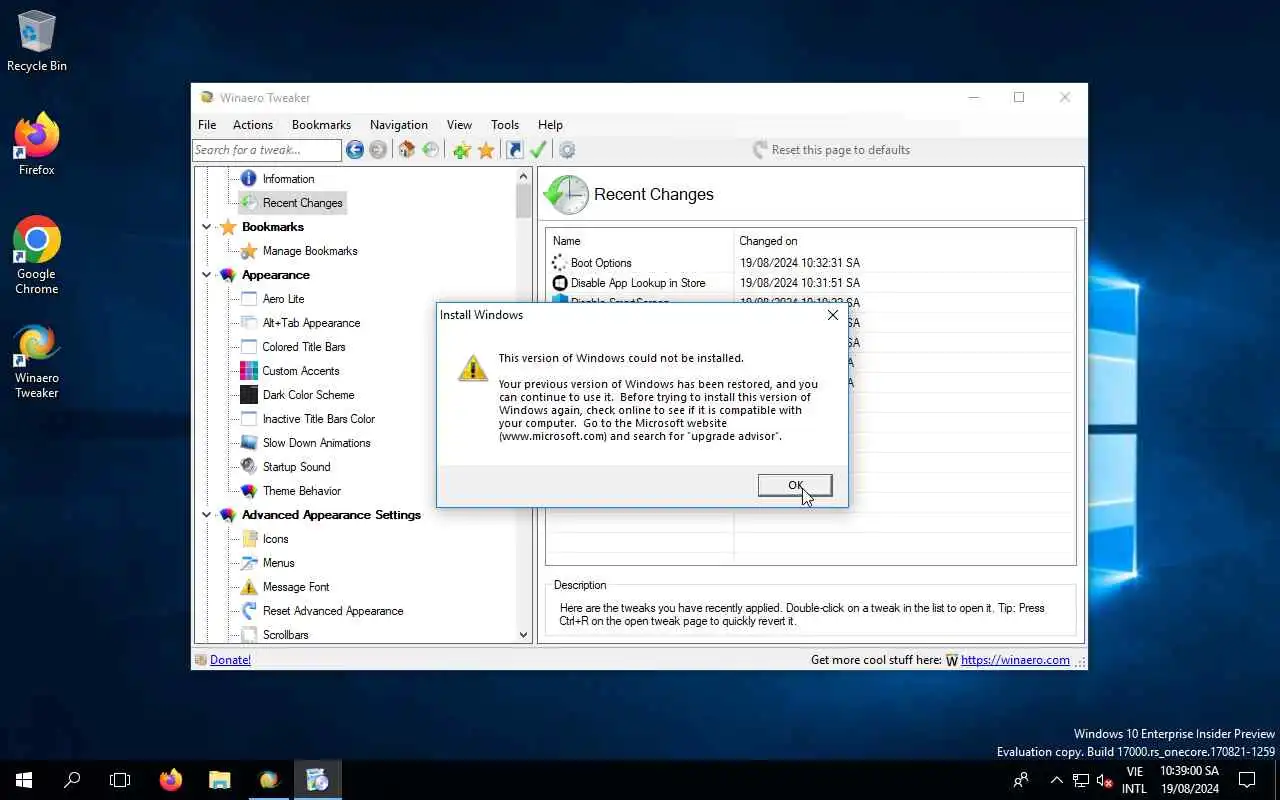
Task: Click the Information tree icon
Action: pos(248,179)
